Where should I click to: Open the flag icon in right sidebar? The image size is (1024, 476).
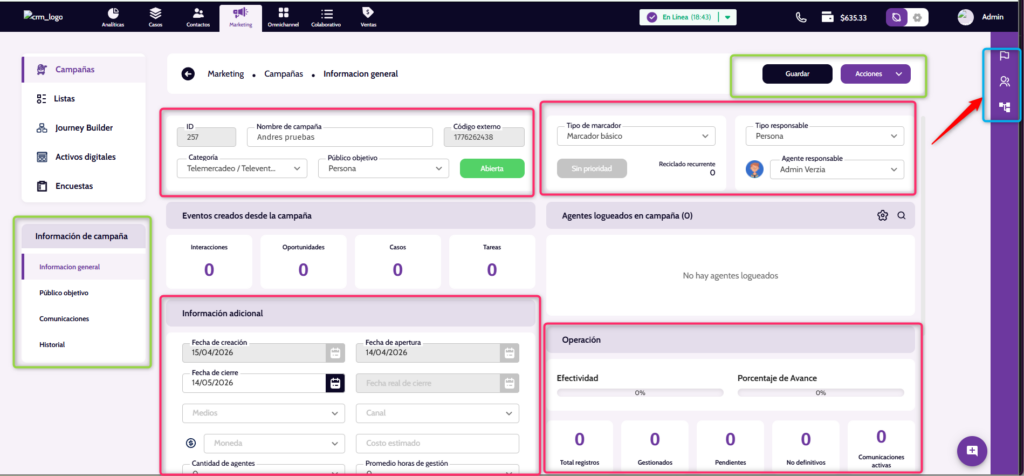[1003, 56]
